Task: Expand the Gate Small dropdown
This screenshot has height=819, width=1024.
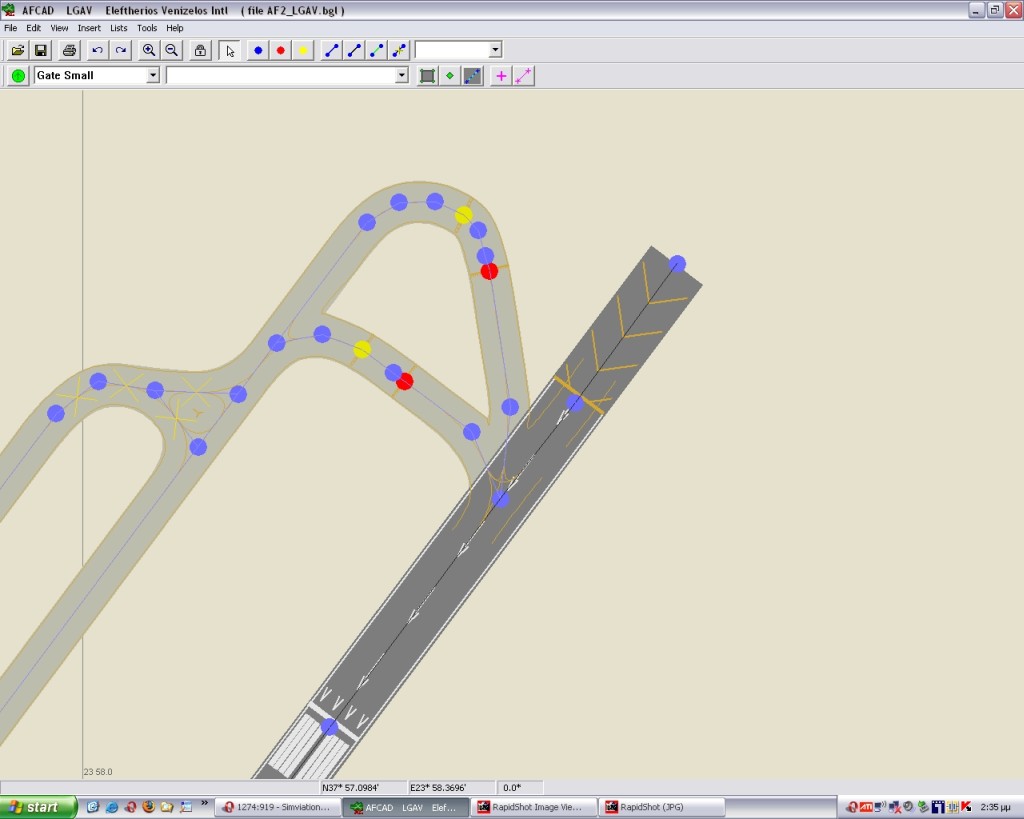Action: pyautogui.click(x=153, y=76)
